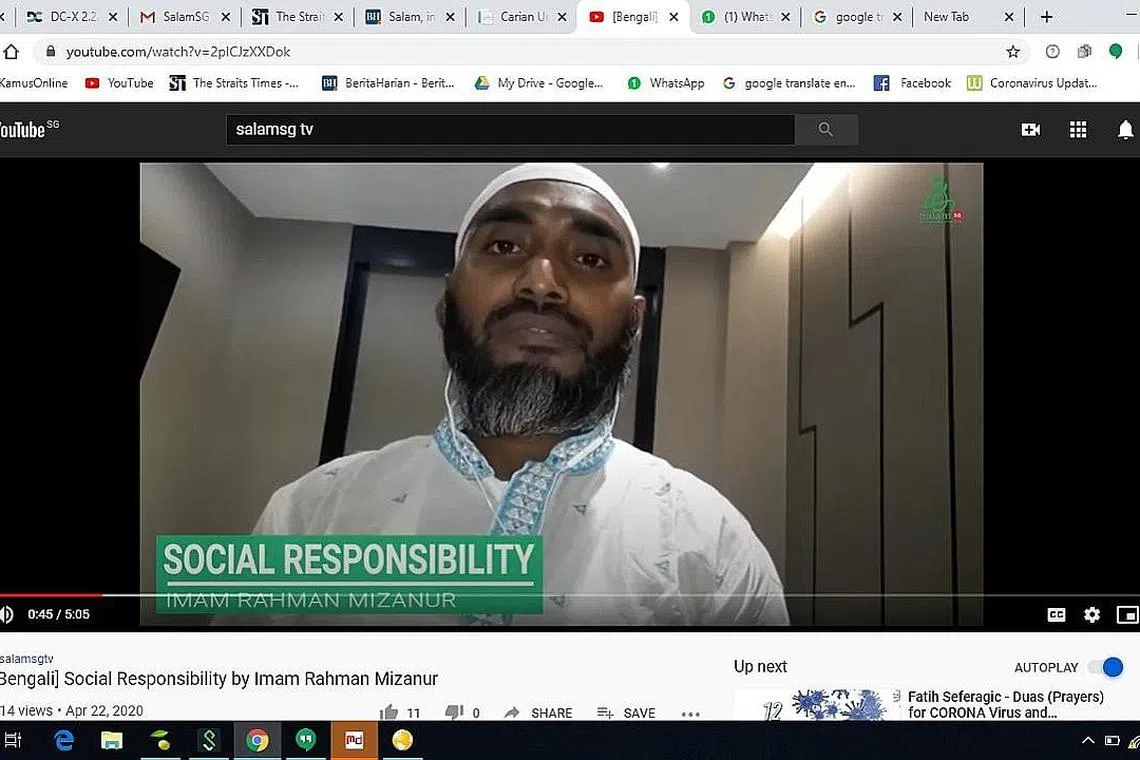1140x760 pixels.
Task: Expand the Windows system tray hidden icons
Action: click(1088, 741)
